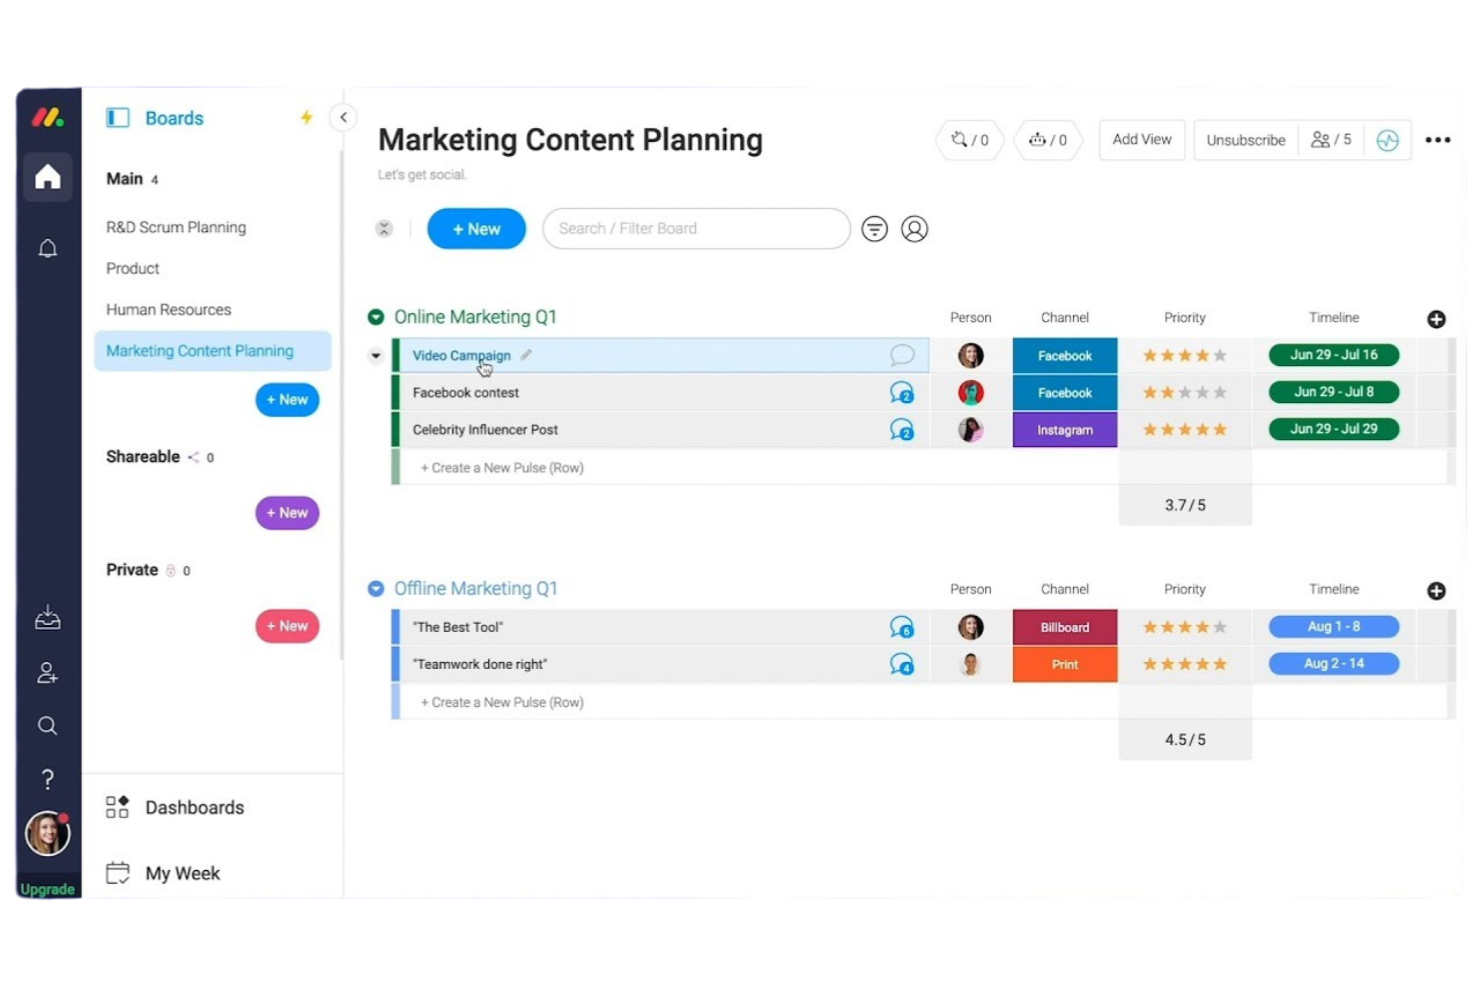Click the Priority column header in Online Marketing
Viewport: 1480px width, 987px height.
click(x=1185, y=318)
